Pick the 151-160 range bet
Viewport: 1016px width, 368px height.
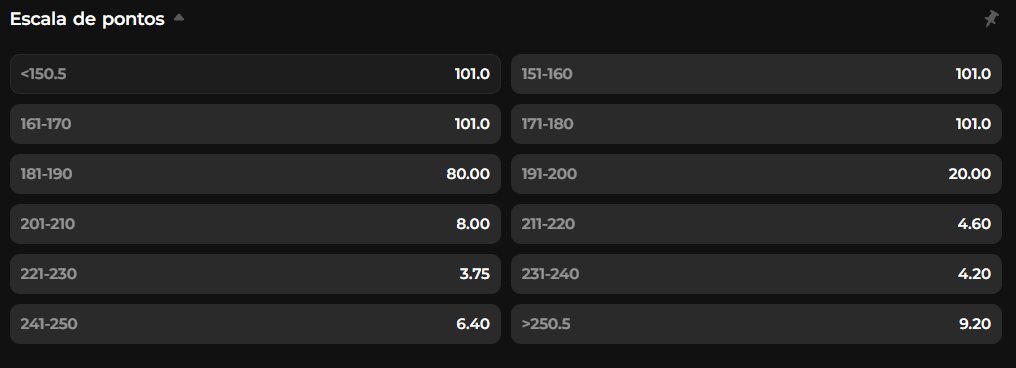[x=756, y=74]
